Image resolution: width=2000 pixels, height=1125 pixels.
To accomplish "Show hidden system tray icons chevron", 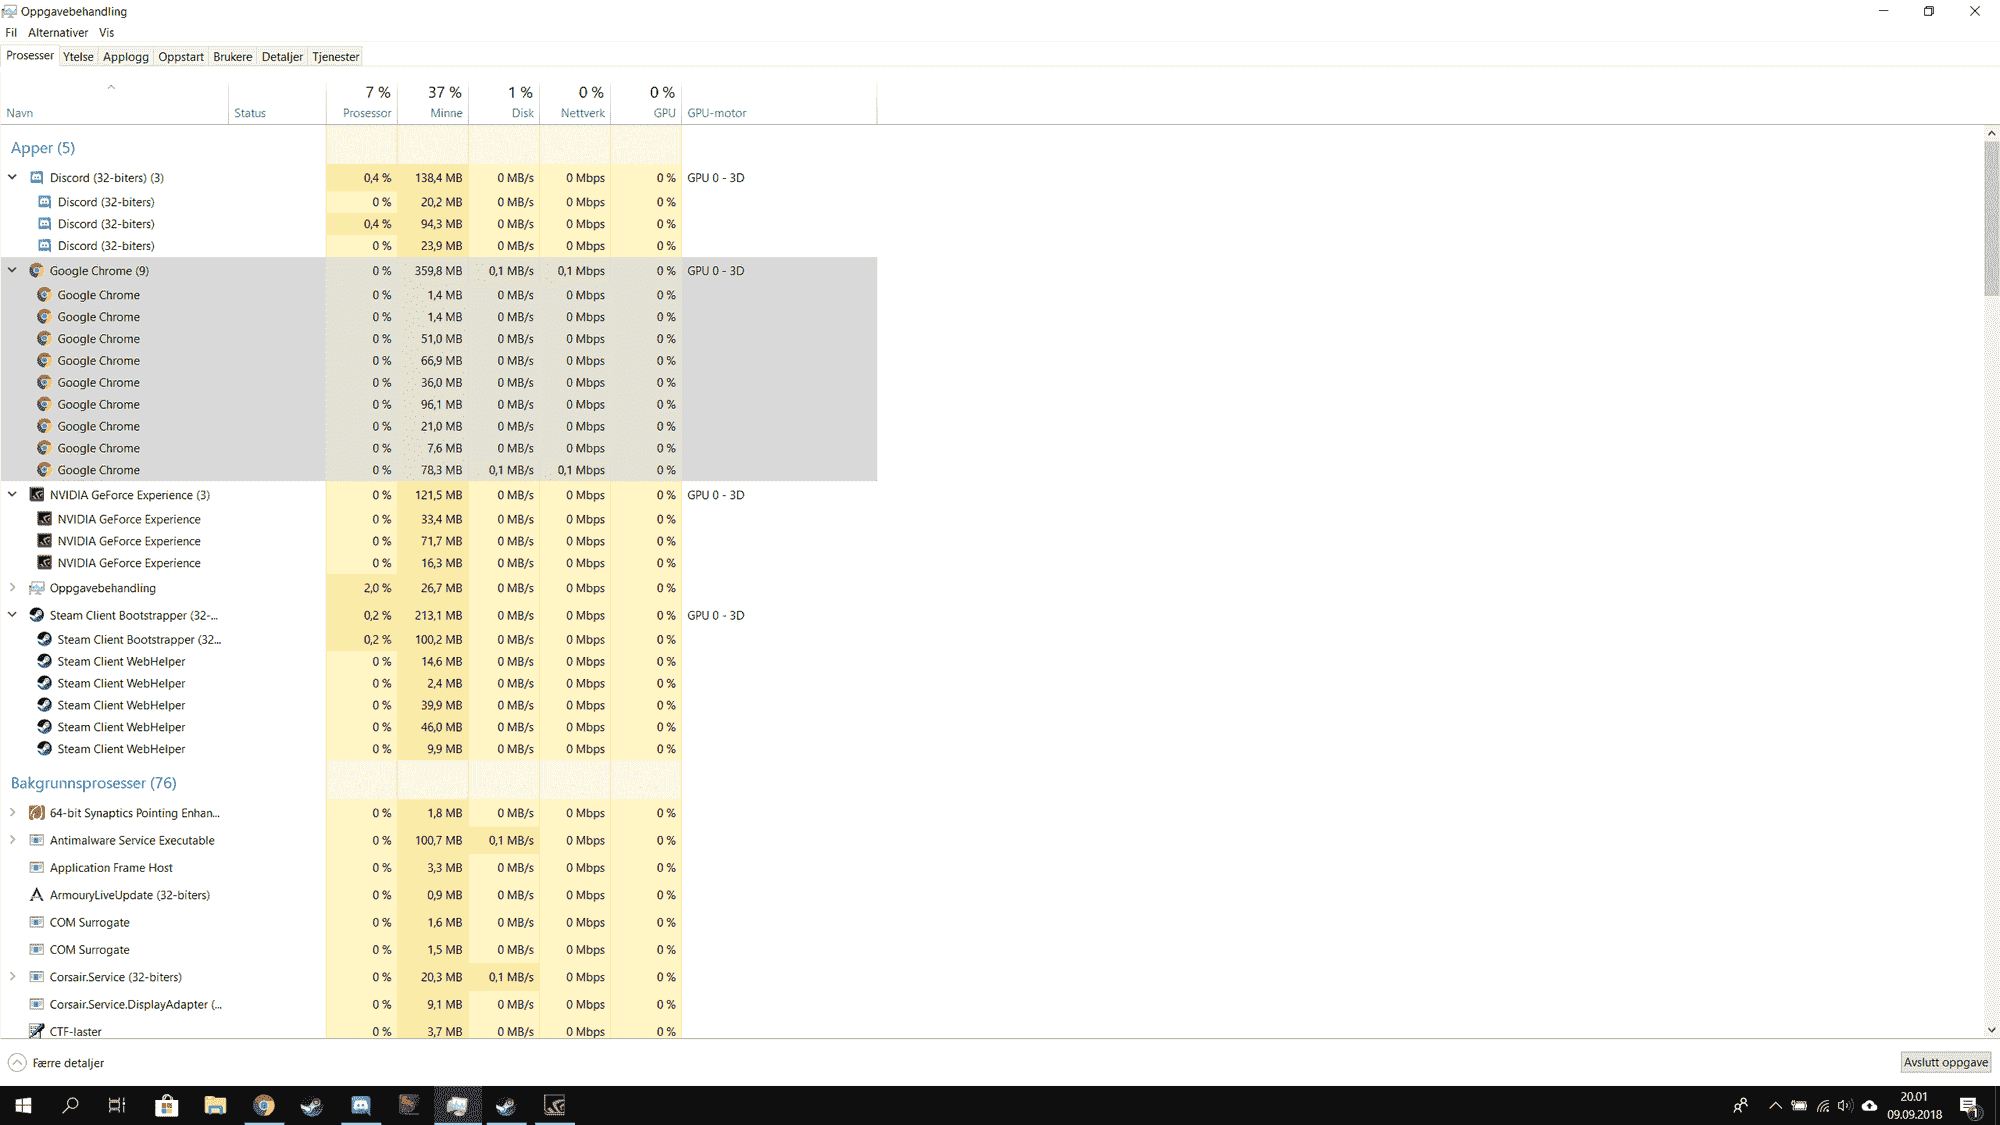I will (1775, 1105).
